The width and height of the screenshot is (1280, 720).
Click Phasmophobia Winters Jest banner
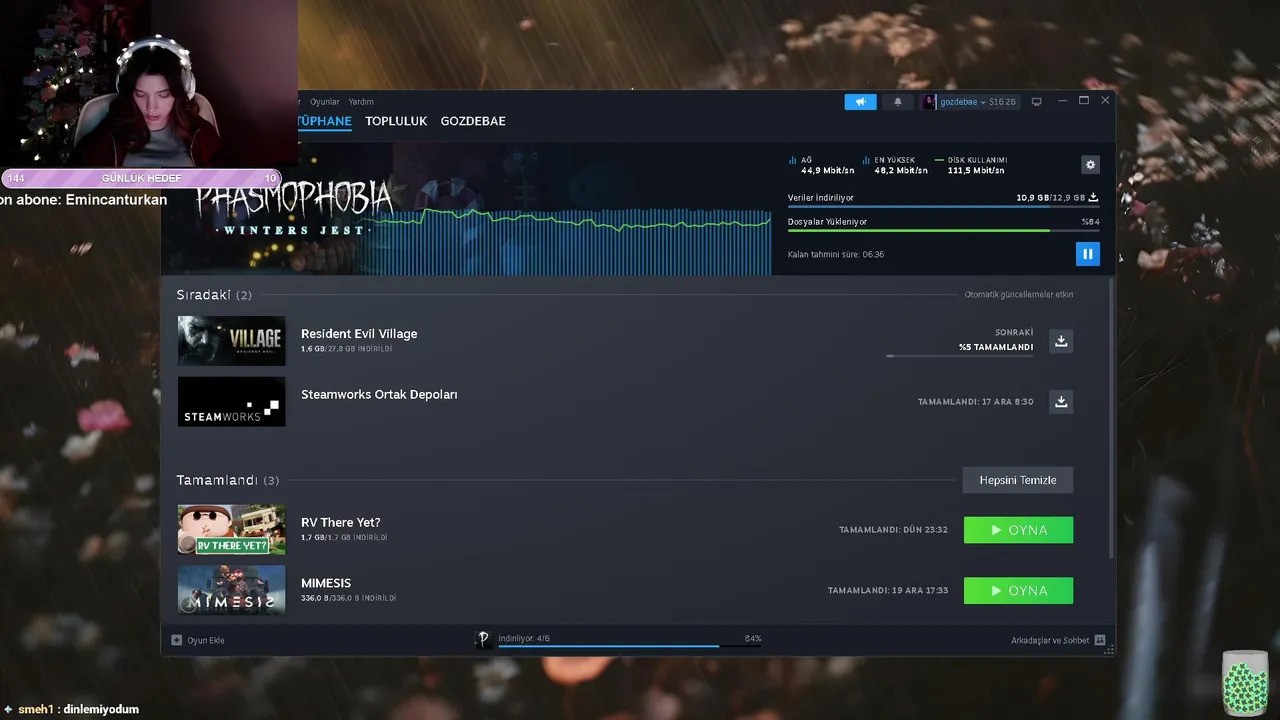coord(292,210)
